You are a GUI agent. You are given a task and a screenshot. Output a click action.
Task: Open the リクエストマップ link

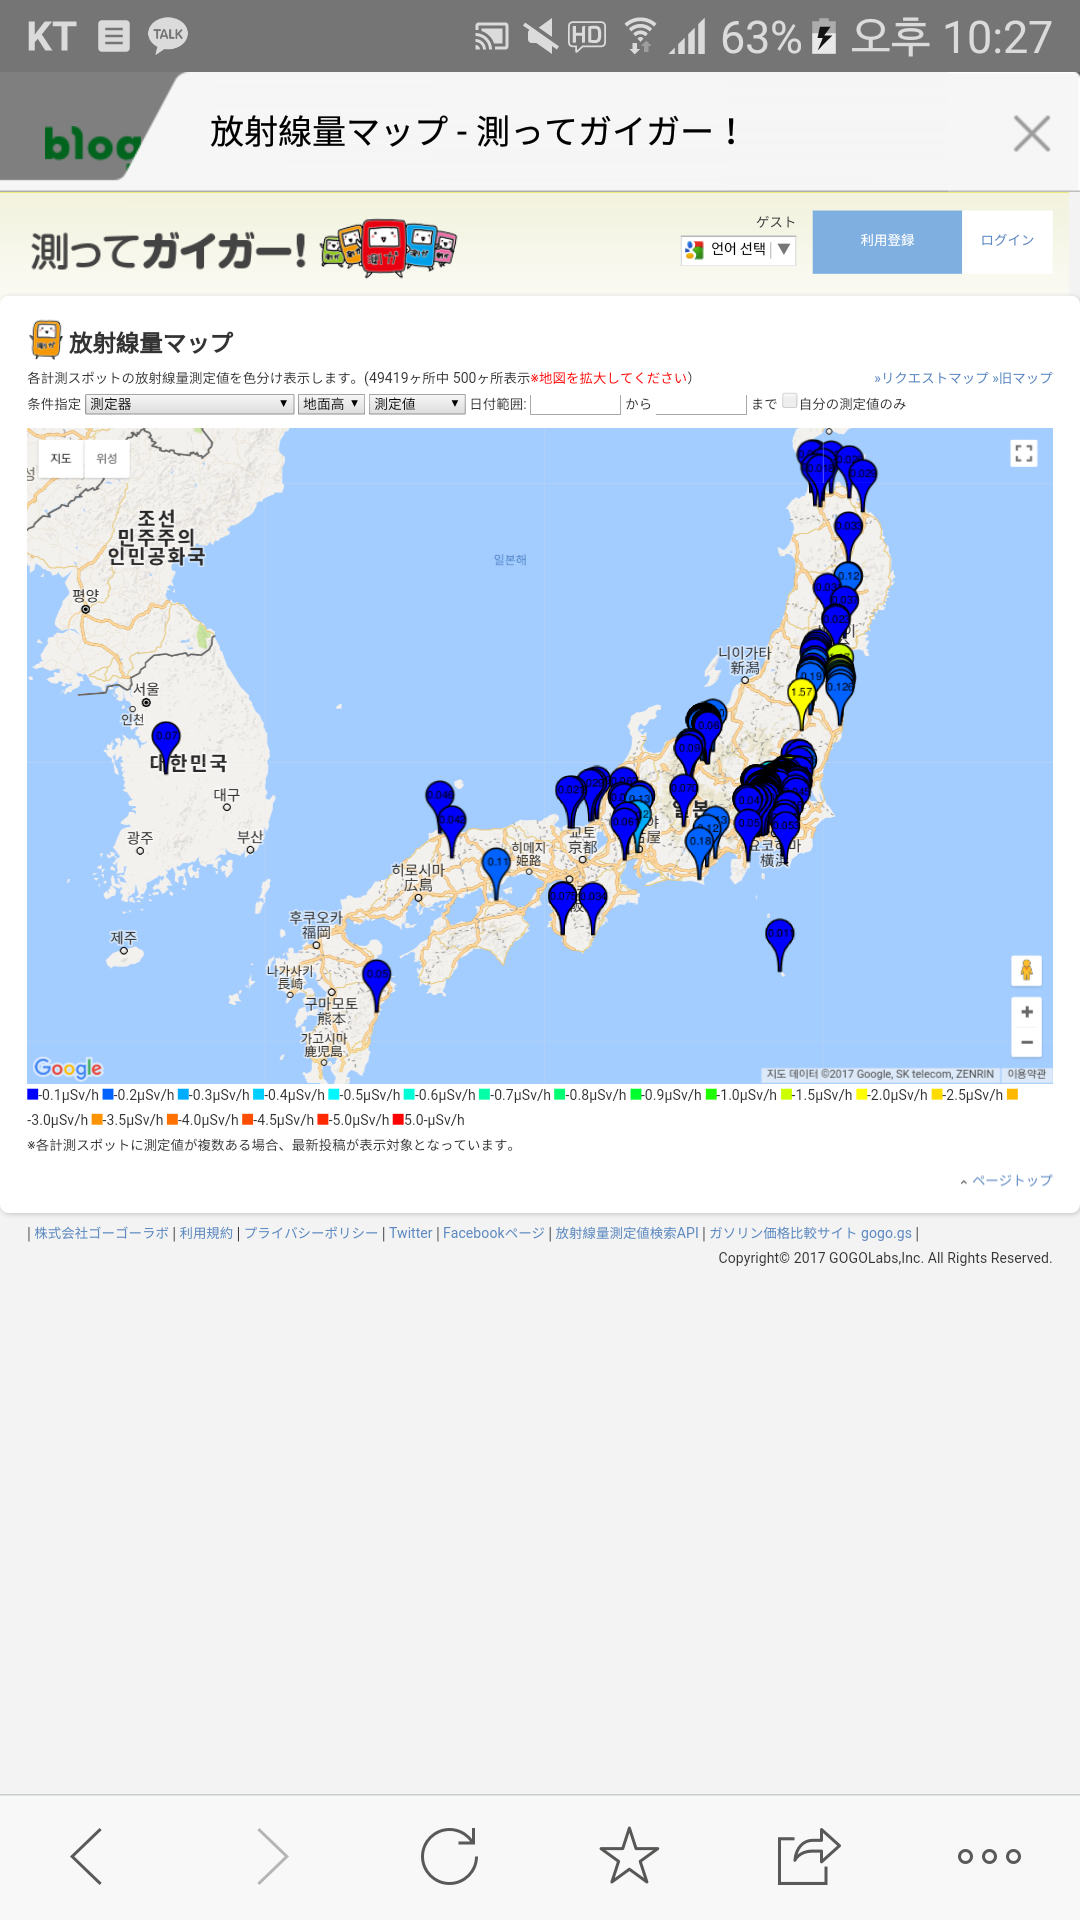(931, 378)
